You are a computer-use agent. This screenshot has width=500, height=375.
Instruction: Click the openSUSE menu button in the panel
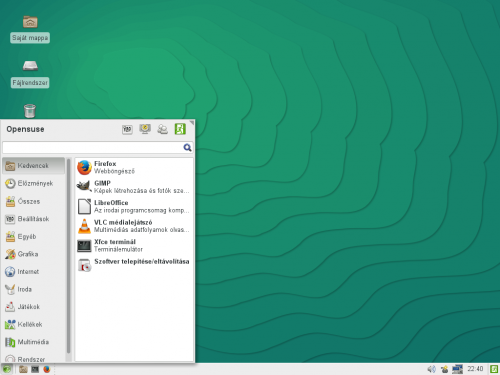(x=7, y=369)
